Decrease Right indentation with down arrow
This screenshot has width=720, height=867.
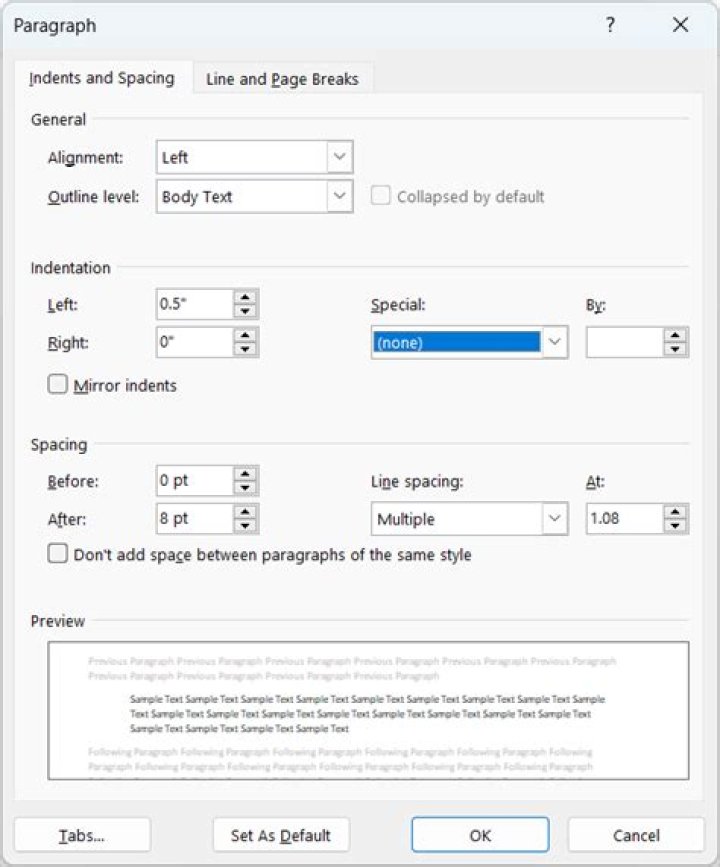[245, 349]
